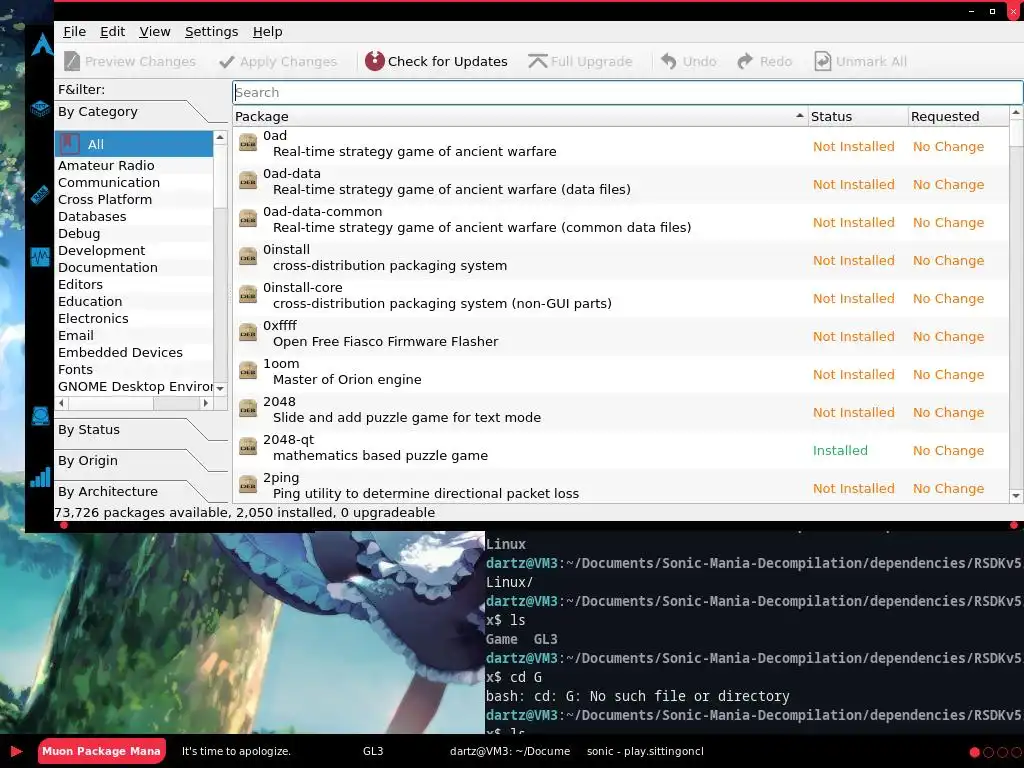Open the network signal bars dock icon
This screenshot has width=1024, height=768.
40,477
